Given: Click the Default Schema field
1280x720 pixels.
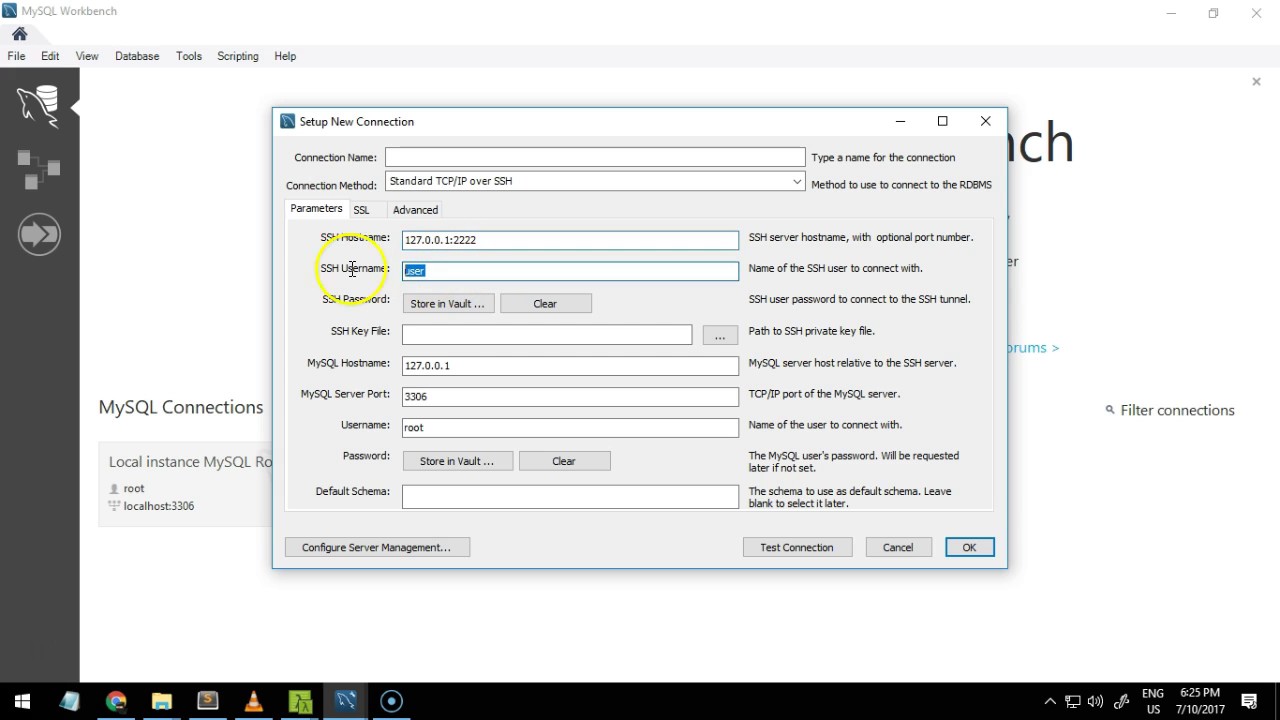Looking at the screenshot, I should click(570, 496).
